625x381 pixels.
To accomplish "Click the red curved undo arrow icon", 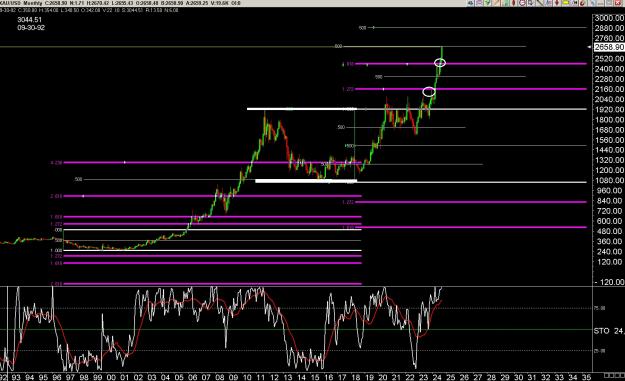I will pyautogui.click(x=582, y=3).
